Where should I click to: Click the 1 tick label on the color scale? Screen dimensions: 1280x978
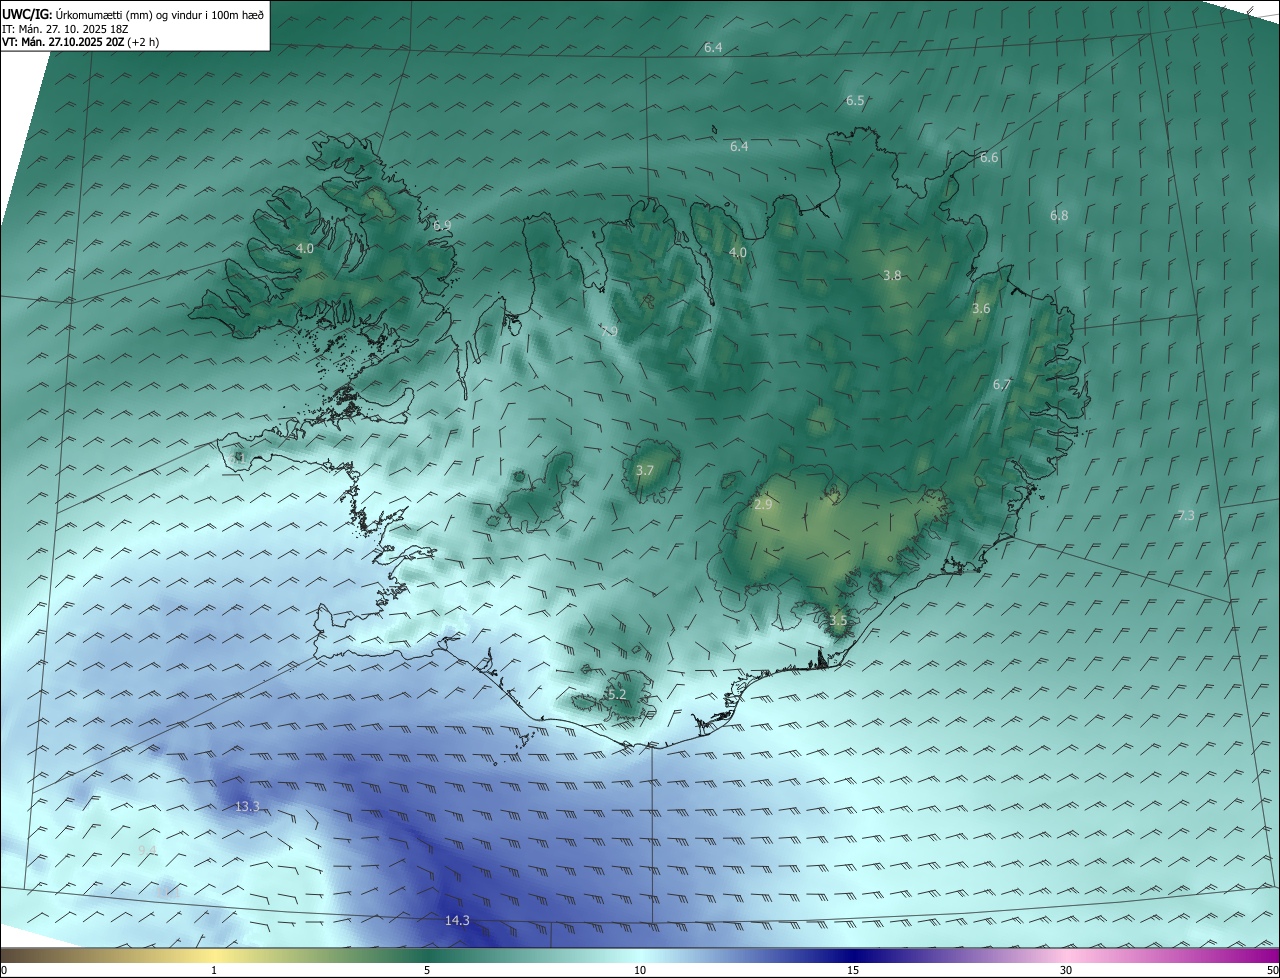(x=214, y=970)
